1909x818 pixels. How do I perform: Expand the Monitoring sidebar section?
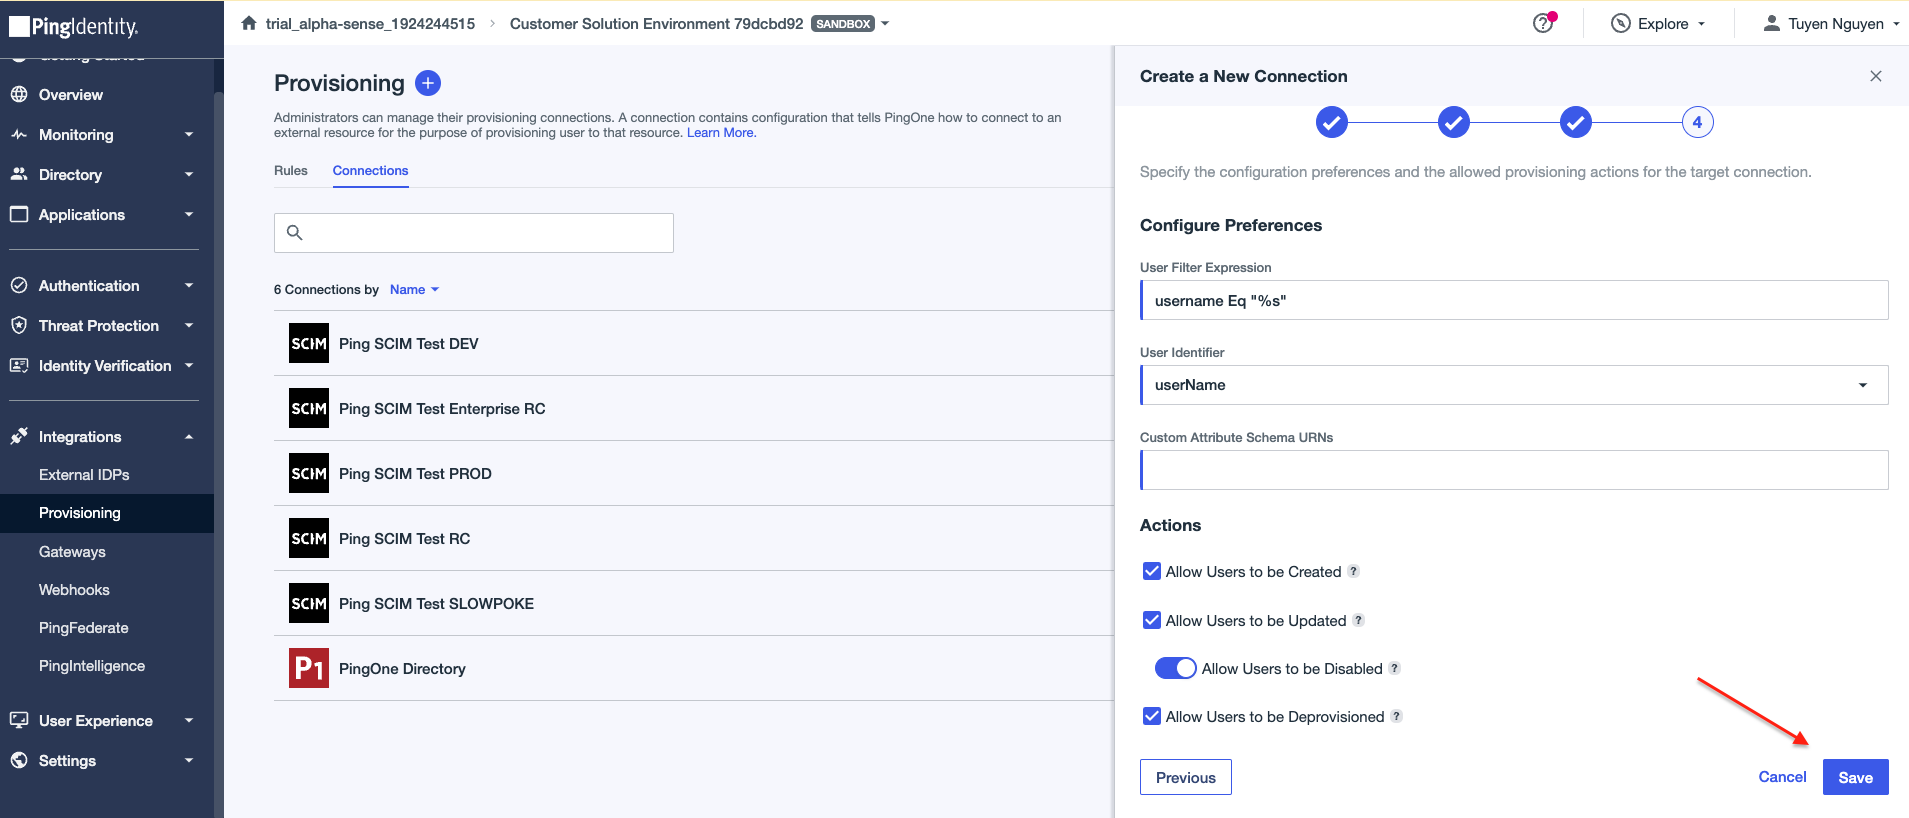[189, 134]
